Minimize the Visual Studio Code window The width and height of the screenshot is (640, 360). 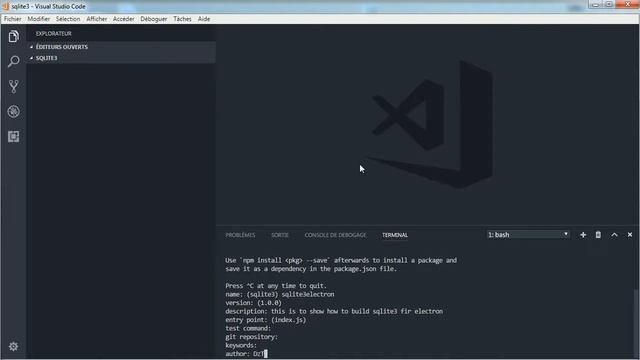[595, 4]
